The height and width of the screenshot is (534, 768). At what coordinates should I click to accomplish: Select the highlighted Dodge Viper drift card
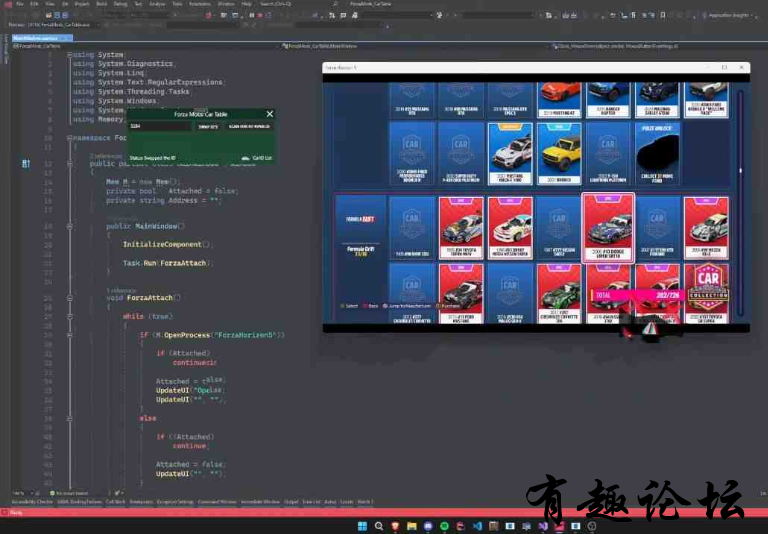(x=608, y=228)
